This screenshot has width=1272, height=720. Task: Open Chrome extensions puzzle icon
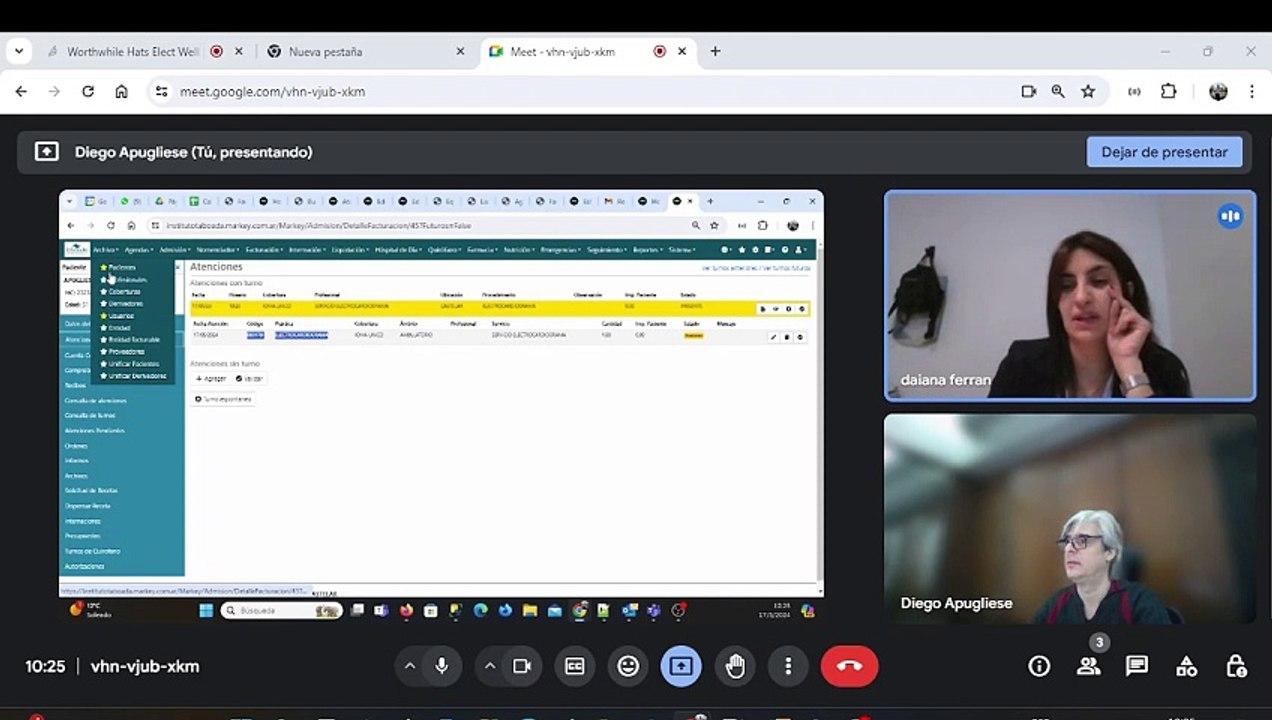(x=1168, y=91)
